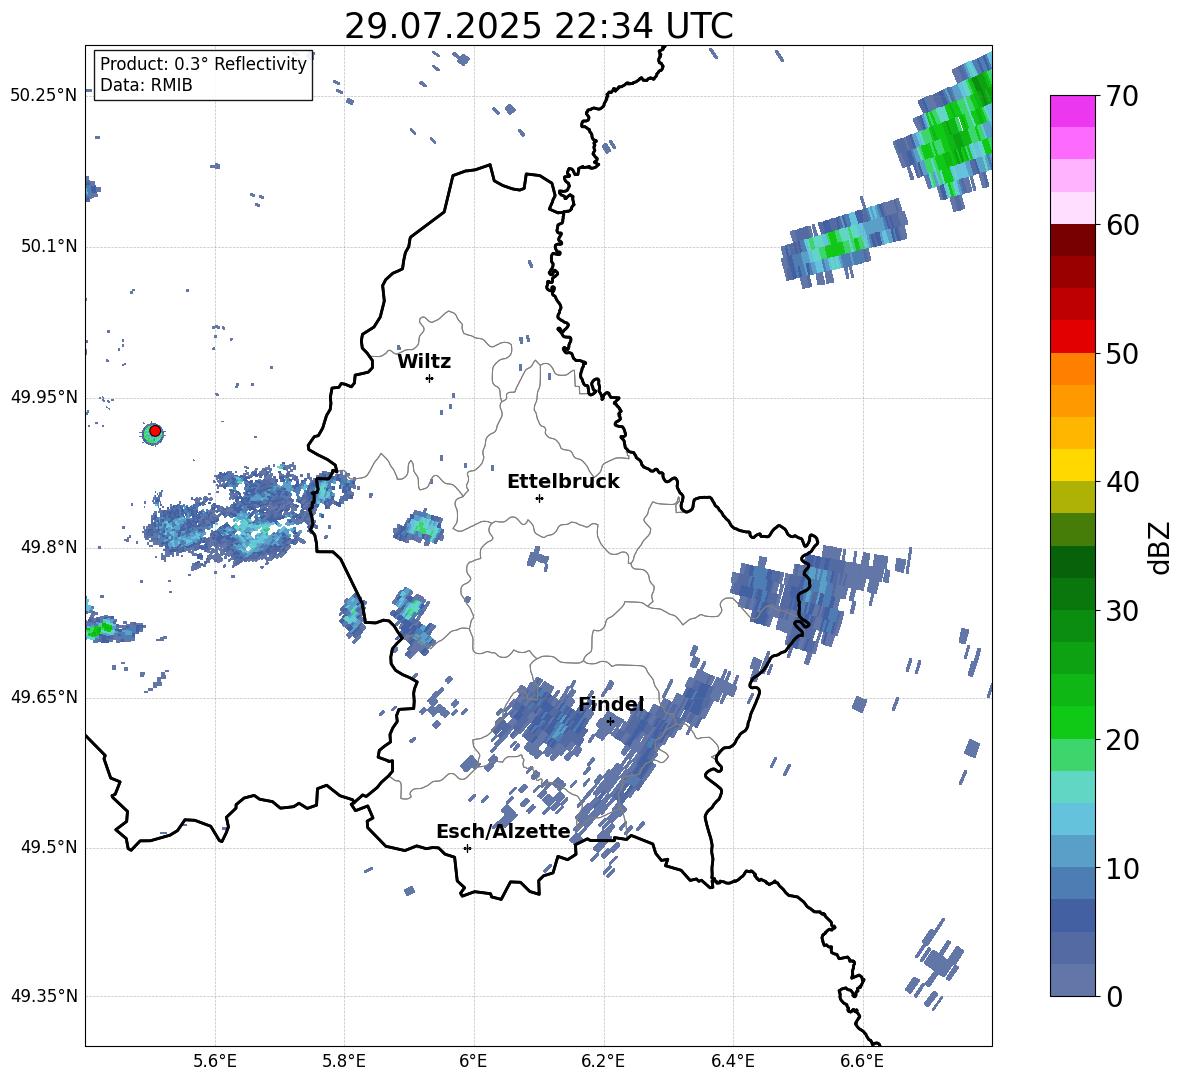
Task: Click the cross marker below Findel
Action: coord(610,722)
